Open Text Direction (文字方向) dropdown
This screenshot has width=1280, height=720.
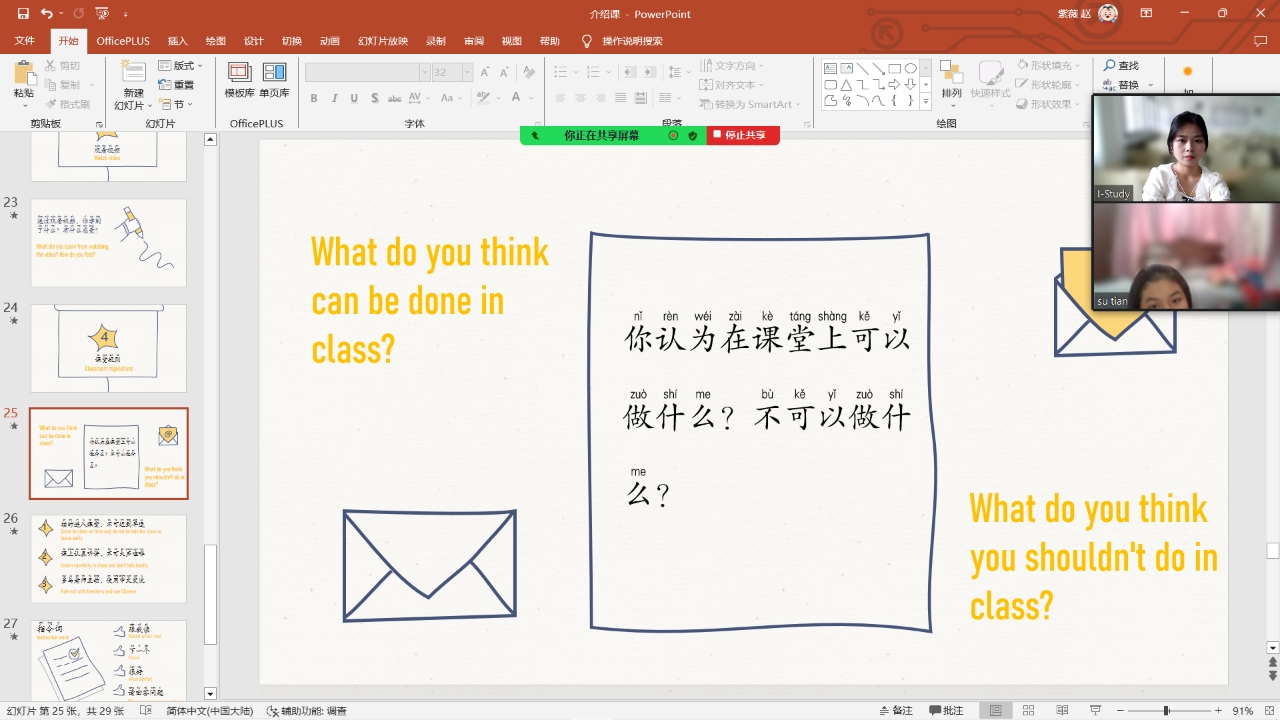pyautogui.click(x=734, y=66)
